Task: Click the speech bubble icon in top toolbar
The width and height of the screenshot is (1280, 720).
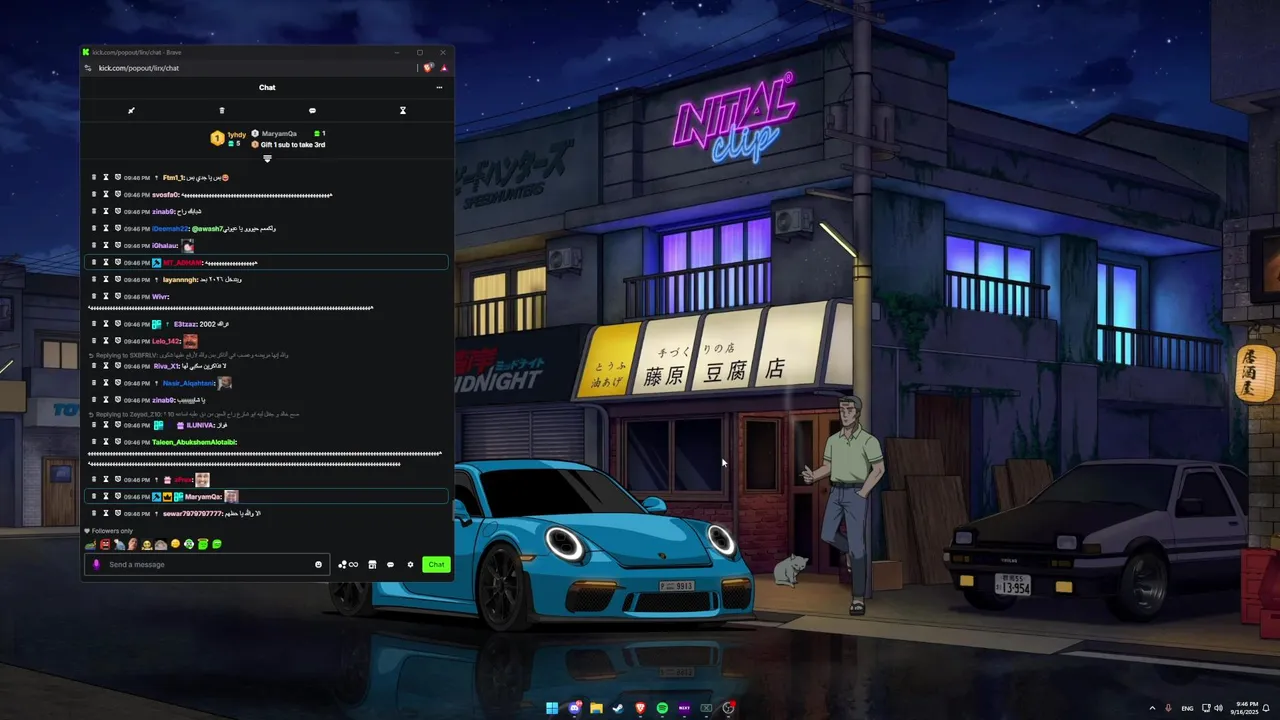Action: pyautogui.click(x=312, y=111)
